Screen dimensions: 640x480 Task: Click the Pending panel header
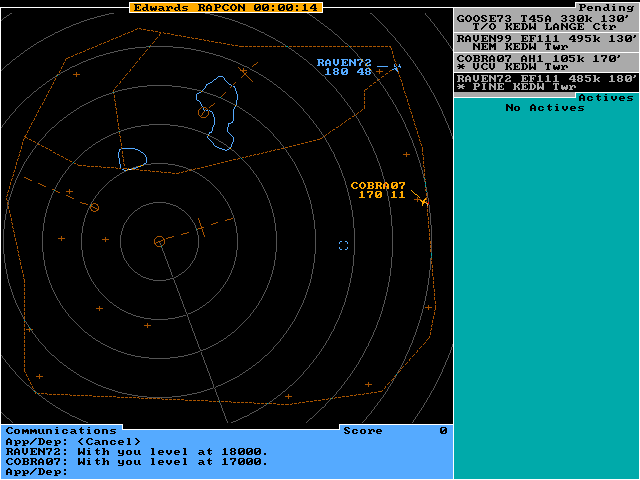(x=606, y=7)
